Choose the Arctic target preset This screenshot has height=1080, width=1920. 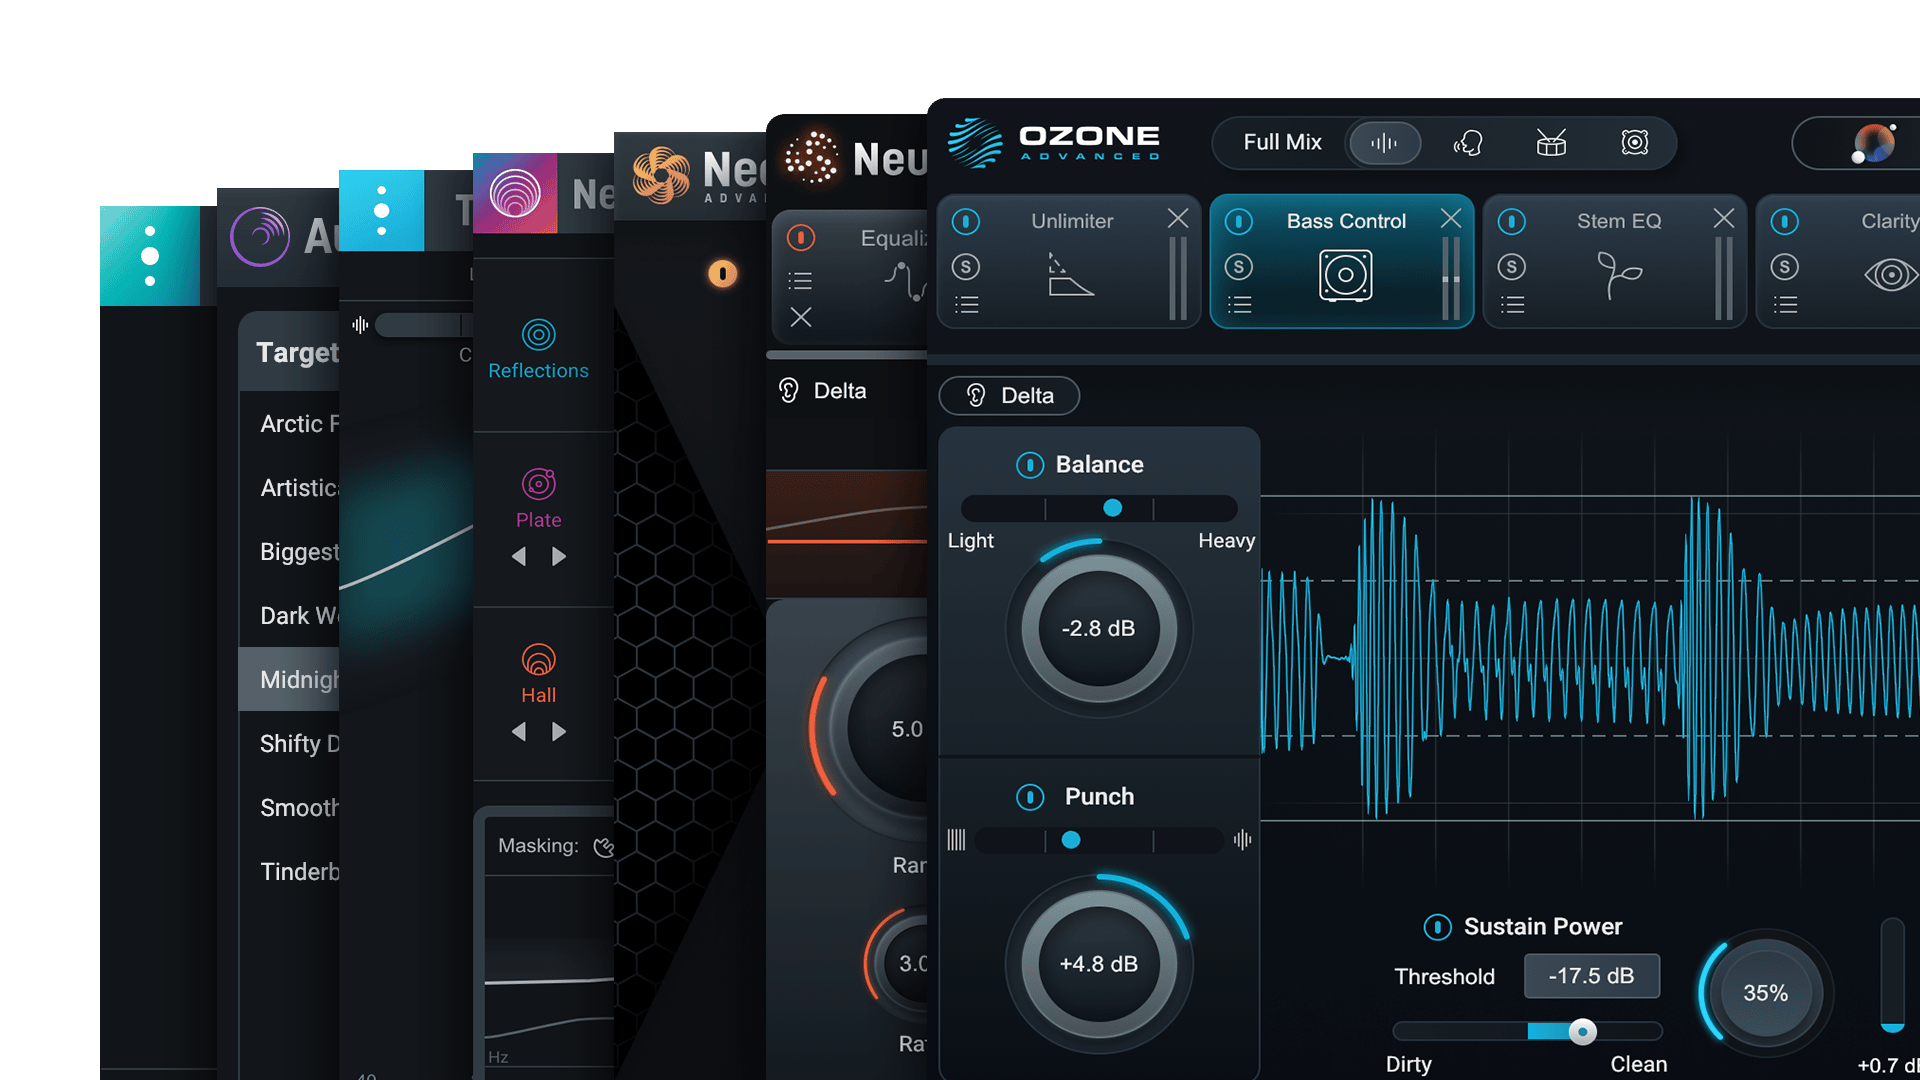tap(289, 424)
